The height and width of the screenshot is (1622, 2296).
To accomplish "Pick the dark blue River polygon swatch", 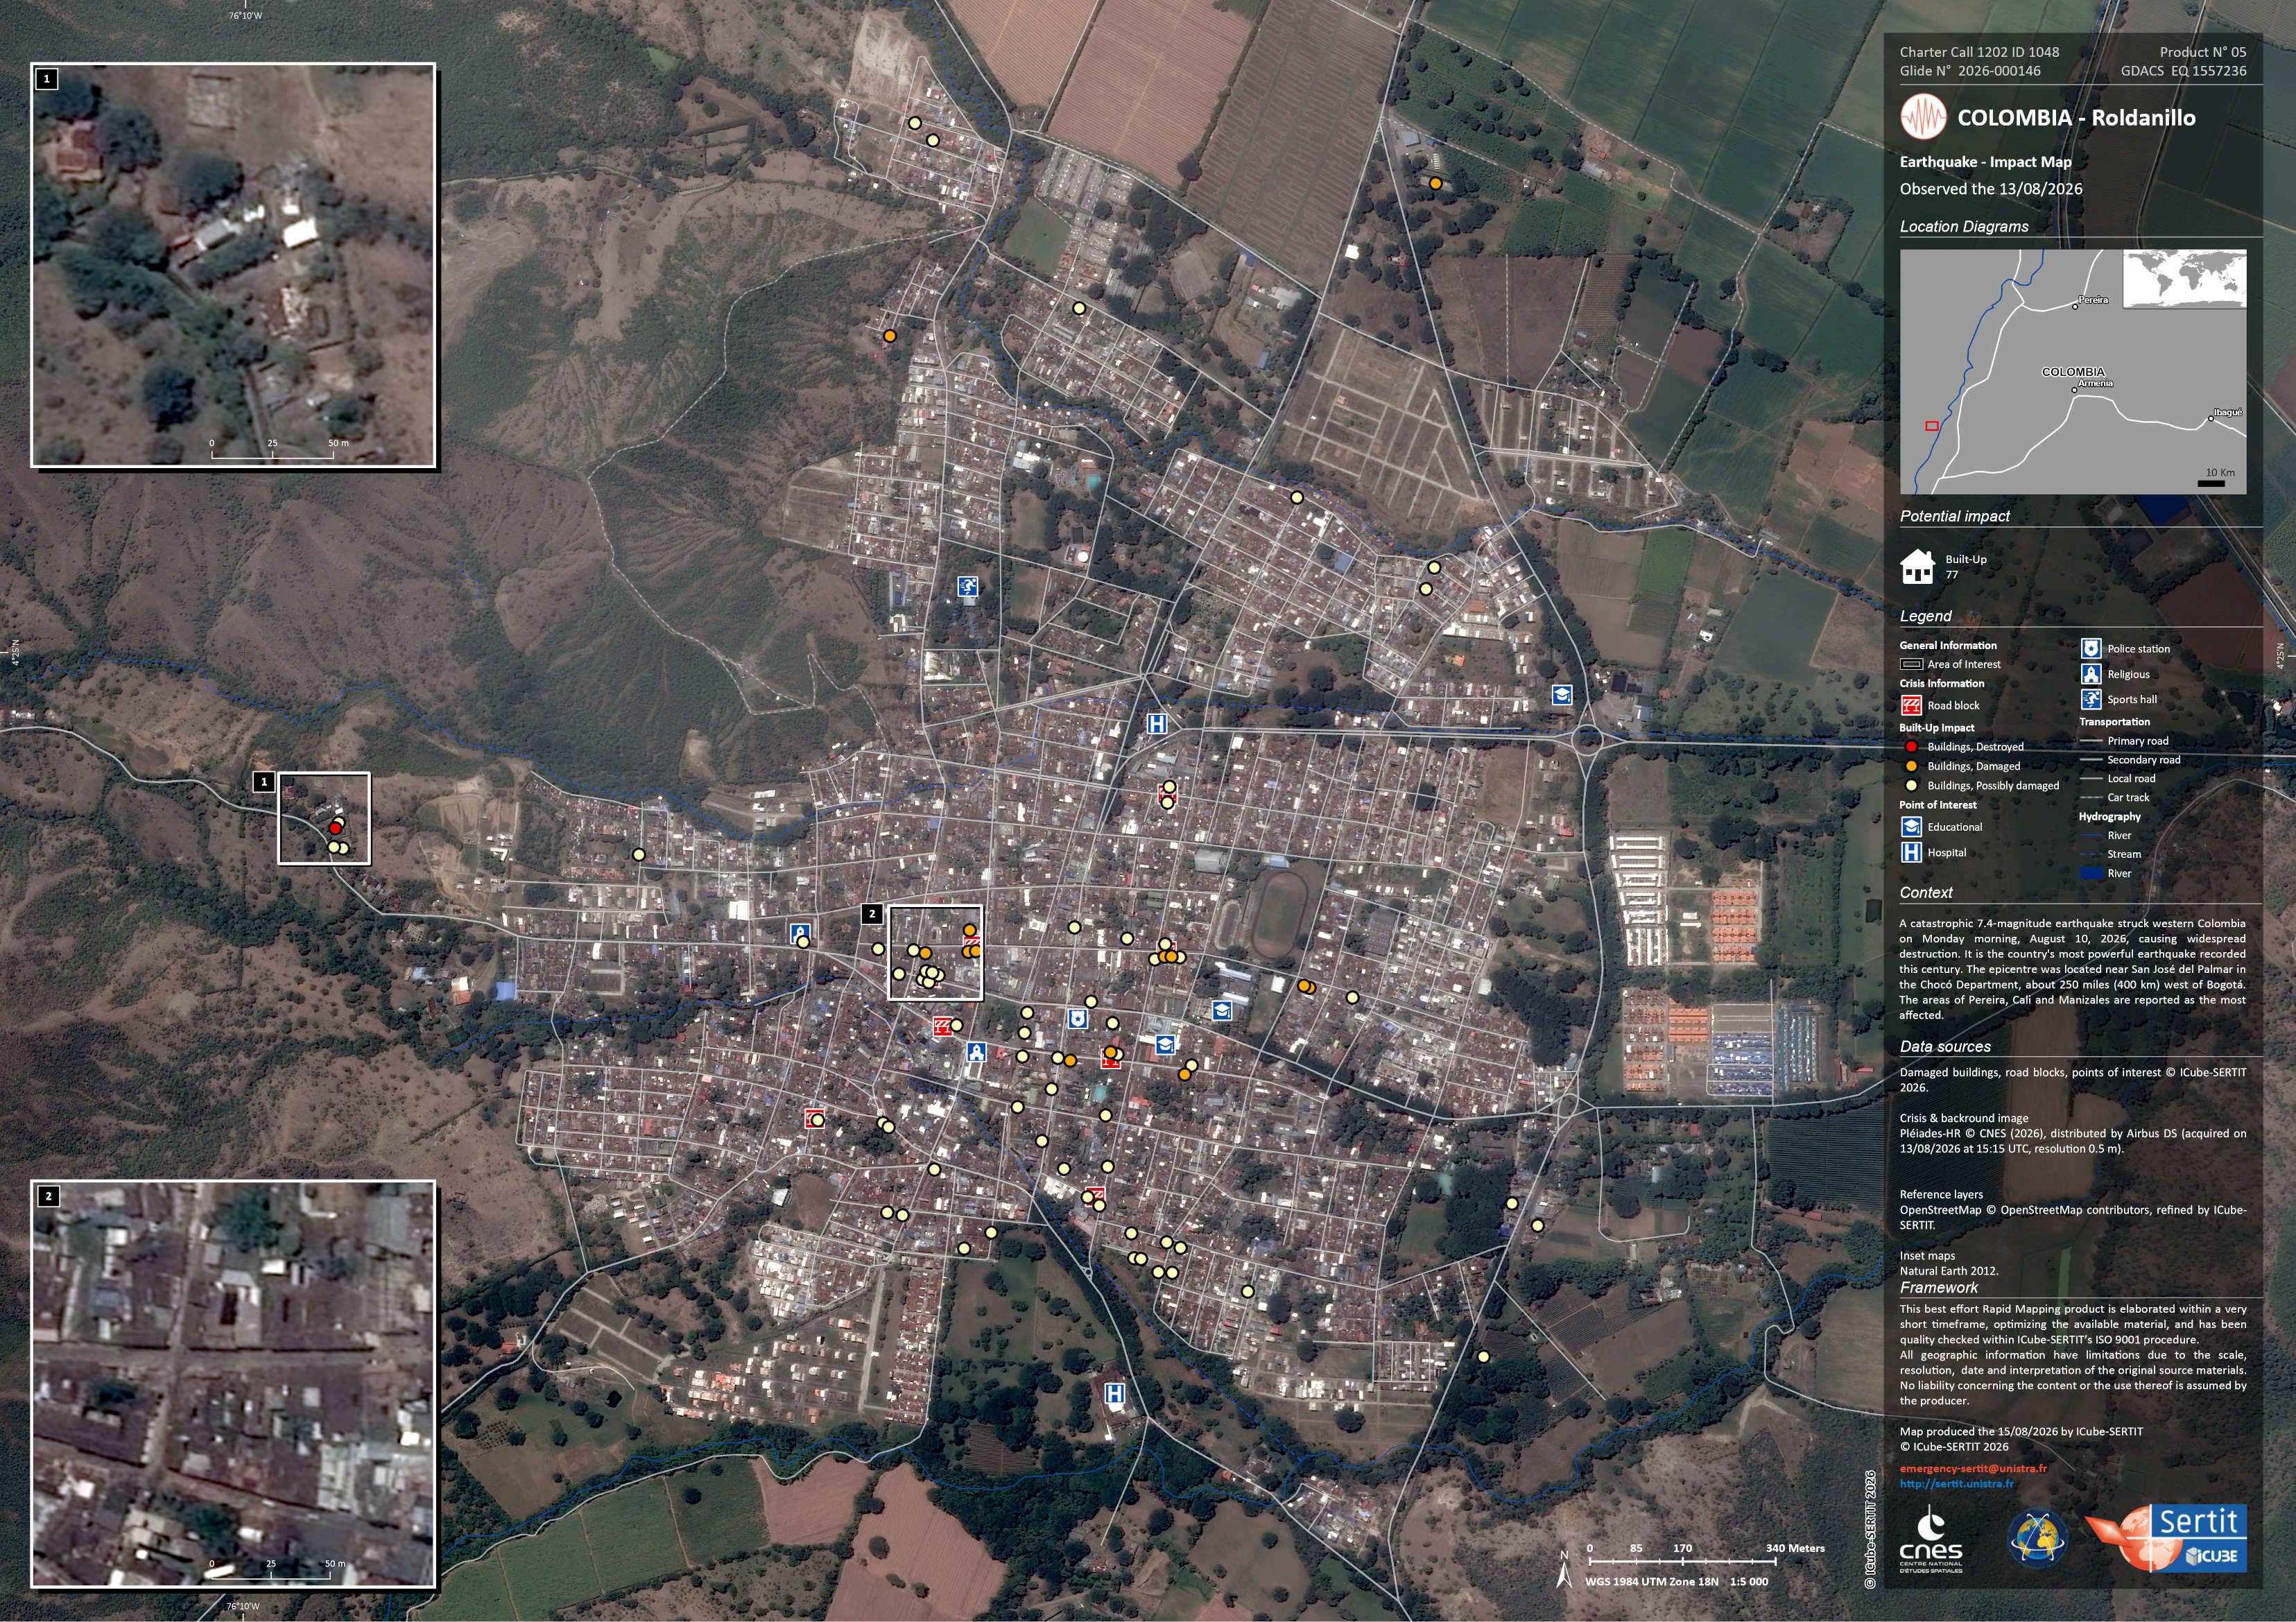I will [2091, 873].
